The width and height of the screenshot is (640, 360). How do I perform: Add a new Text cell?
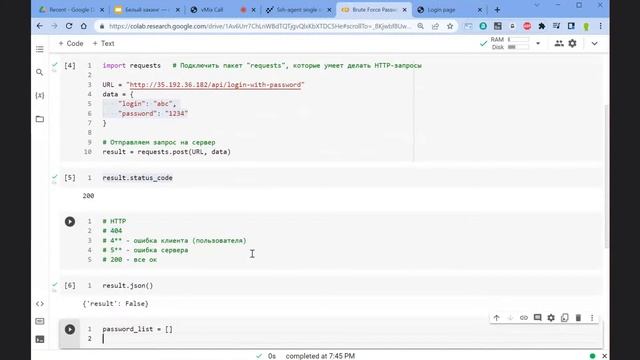(x=103, y=43)
